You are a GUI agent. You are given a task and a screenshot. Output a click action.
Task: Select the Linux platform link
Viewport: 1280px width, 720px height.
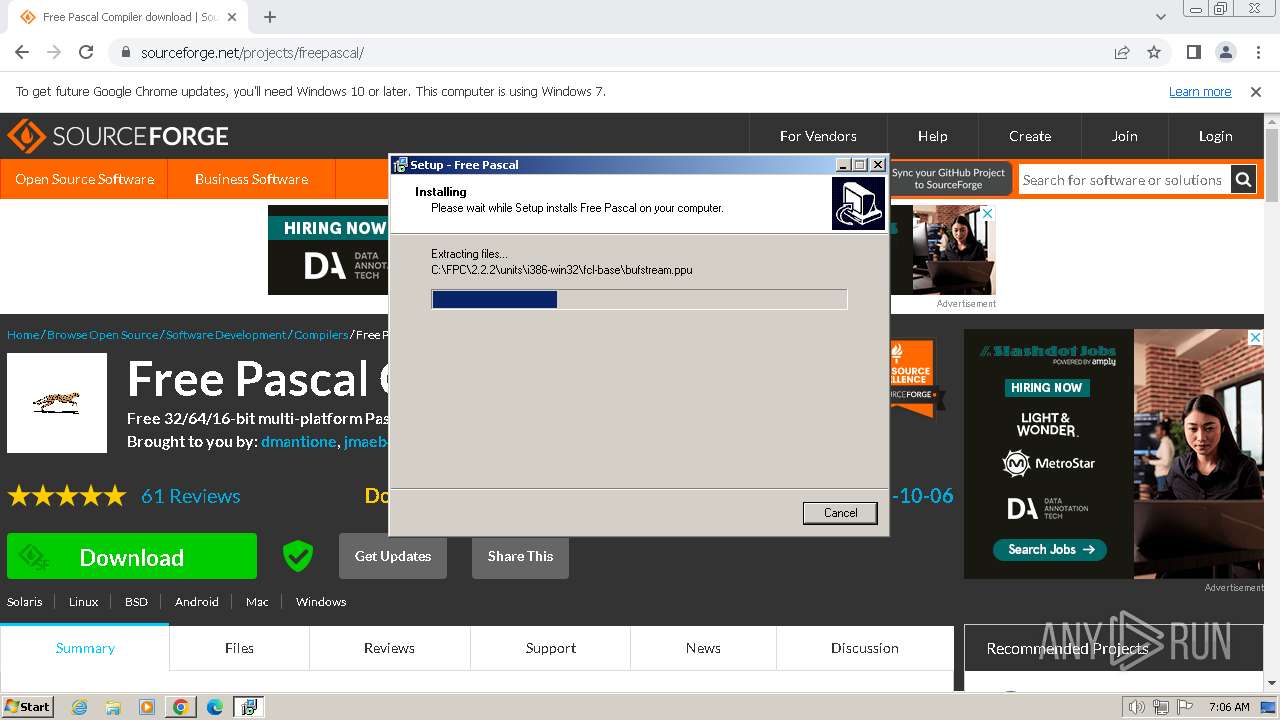(x=84, y=602)
